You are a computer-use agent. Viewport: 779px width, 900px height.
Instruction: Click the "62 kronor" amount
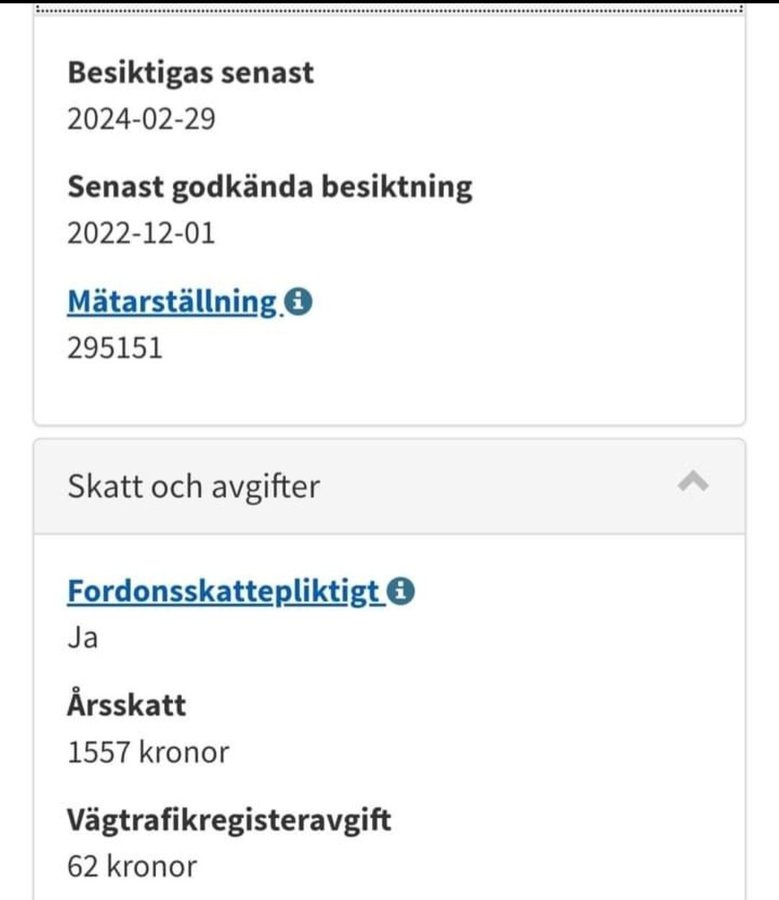[x=132, y=866]
